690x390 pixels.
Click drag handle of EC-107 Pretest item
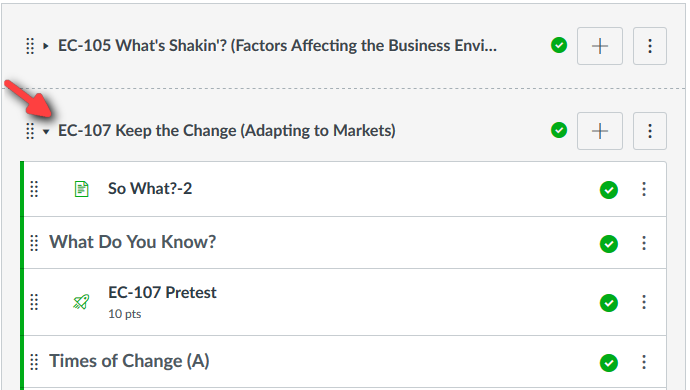34,302
